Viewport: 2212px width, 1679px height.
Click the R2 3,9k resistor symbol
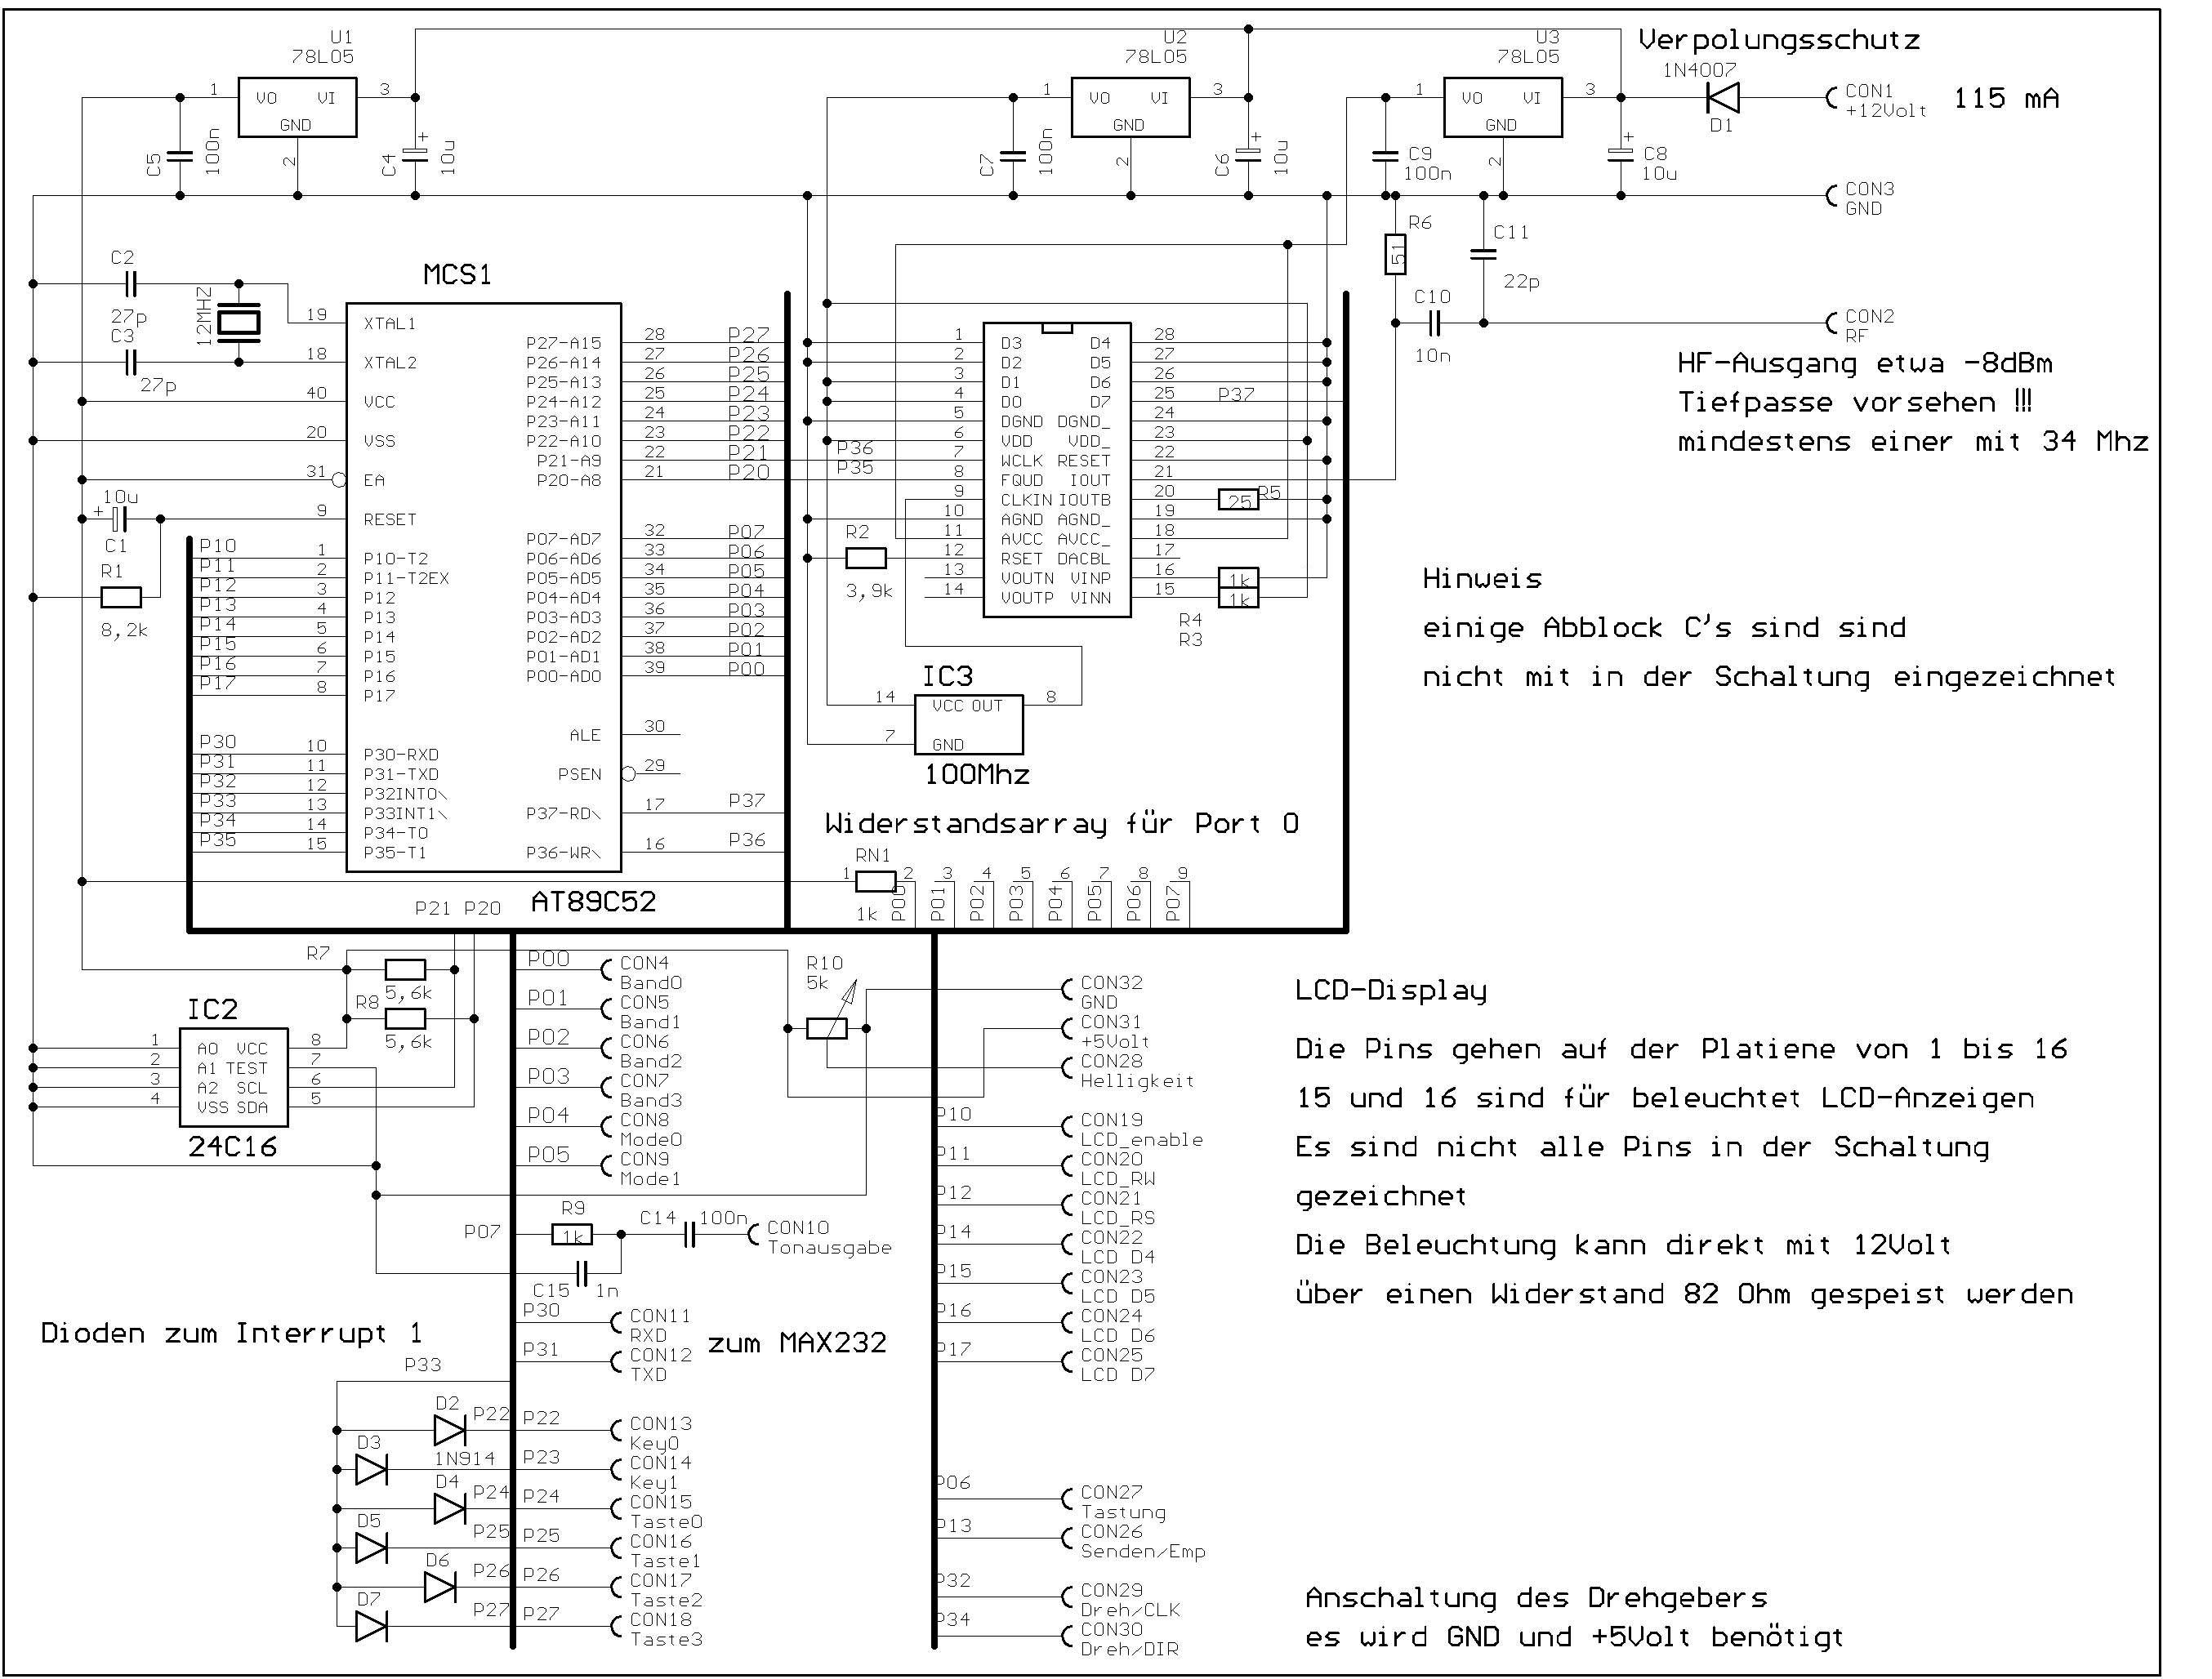coord(866,558)
